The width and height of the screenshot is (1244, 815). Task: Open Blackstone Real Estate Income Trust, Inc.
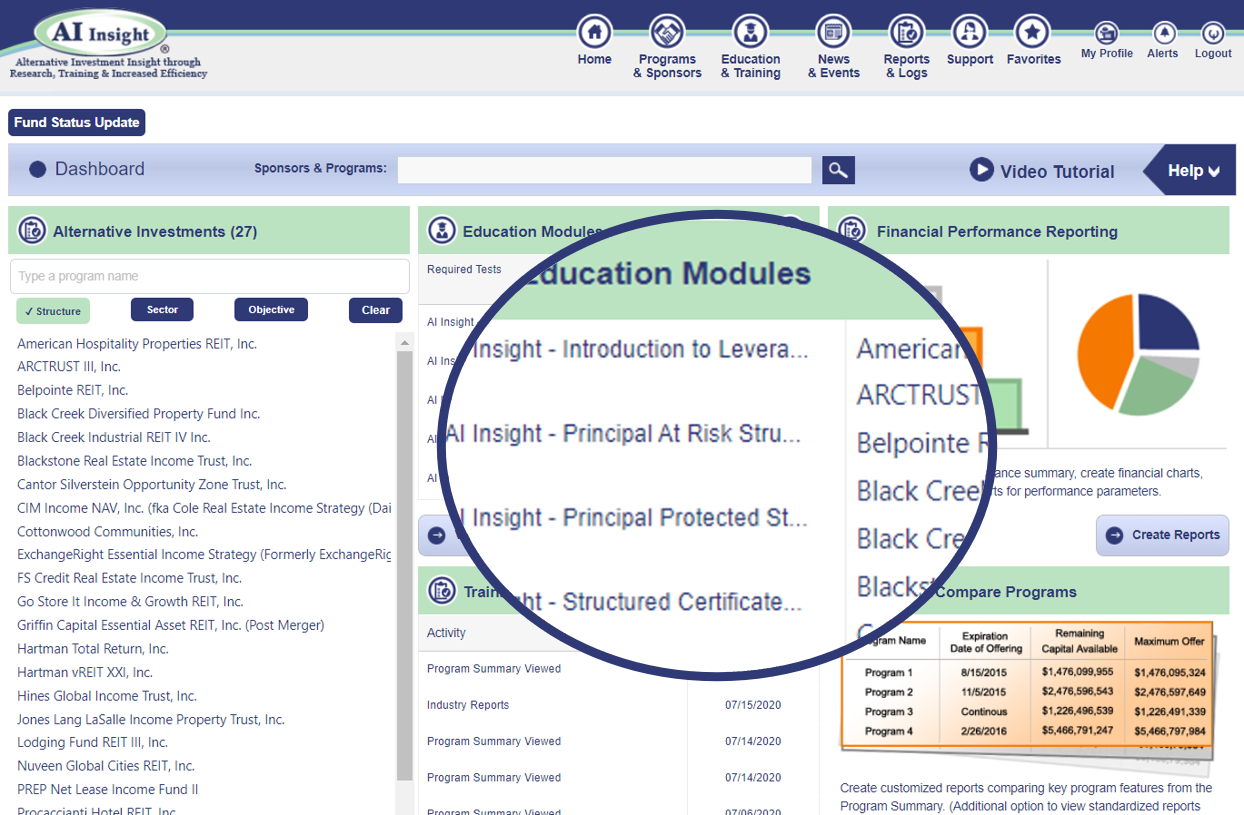coord(135,461)
